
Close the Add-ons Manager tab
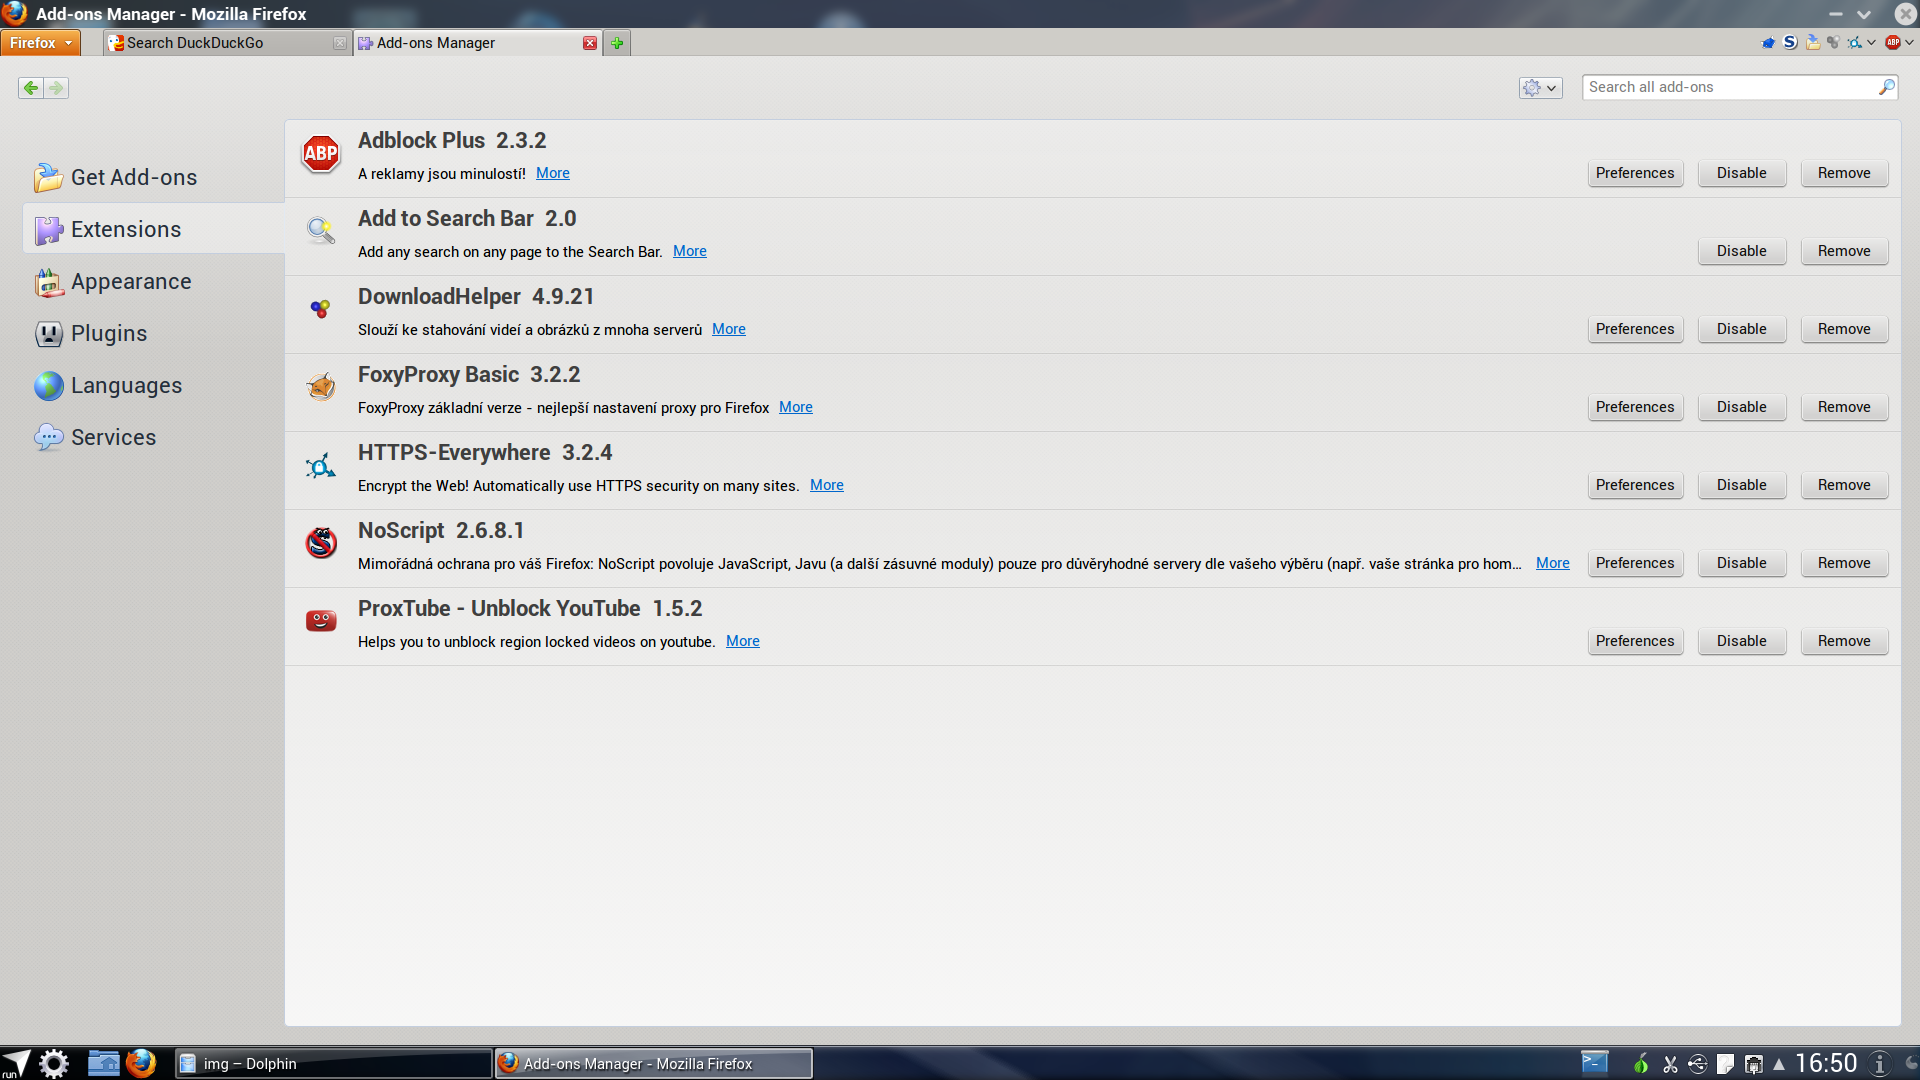(590, 43)
